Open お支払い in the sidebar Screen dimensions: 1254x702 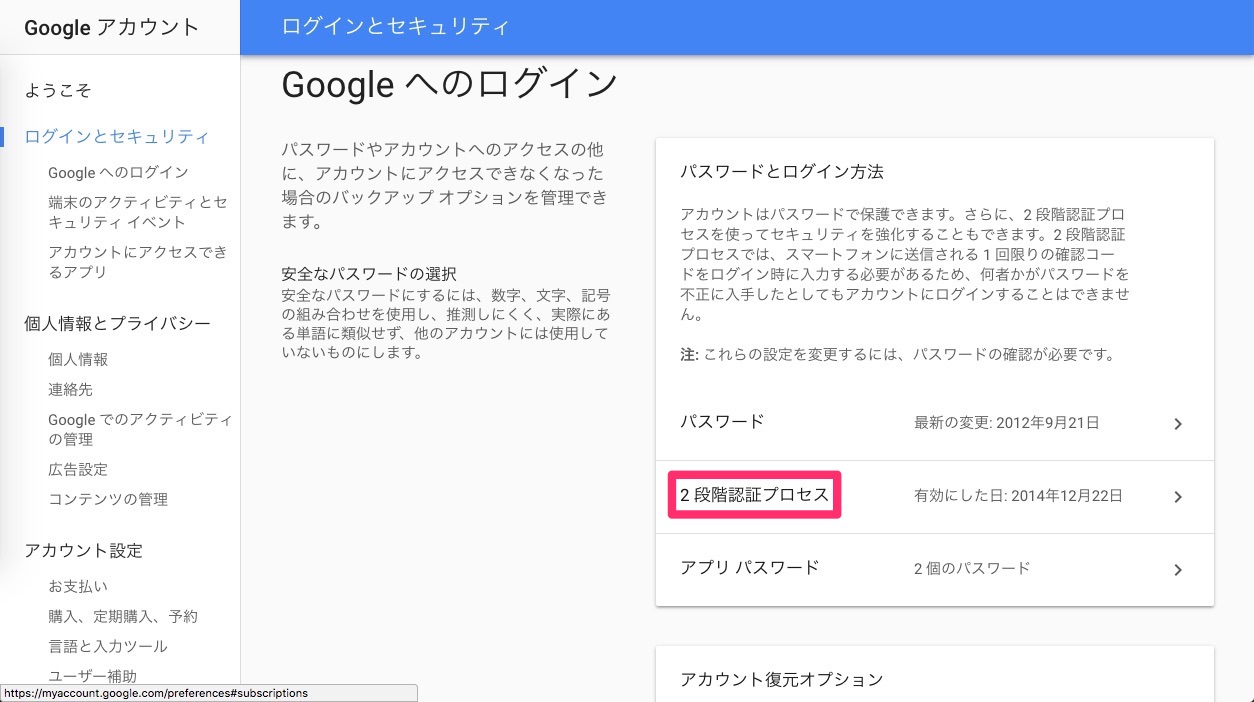[x=78, y=586]
